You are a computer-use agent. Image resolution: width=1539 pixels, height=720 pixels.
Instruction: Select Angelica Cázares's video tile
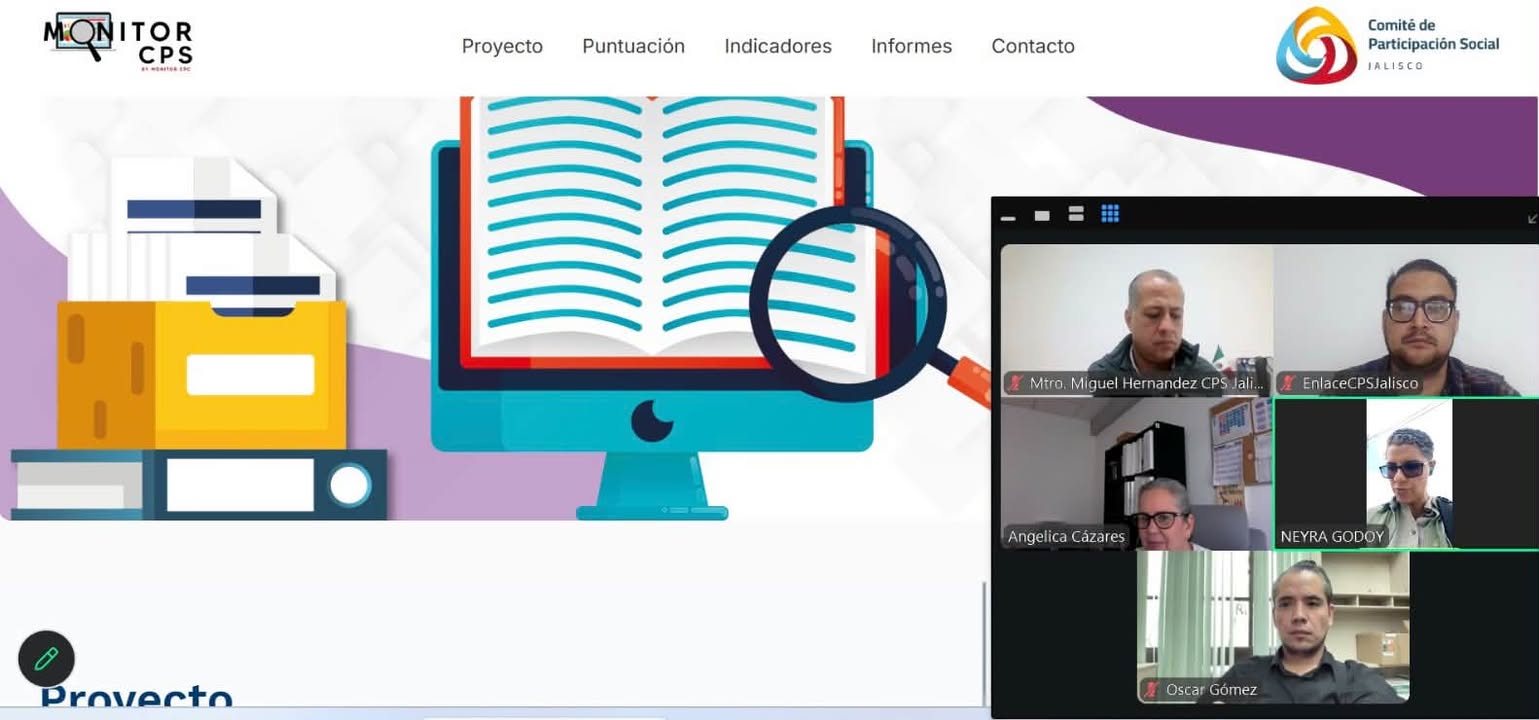click(x=1137, y=474)
